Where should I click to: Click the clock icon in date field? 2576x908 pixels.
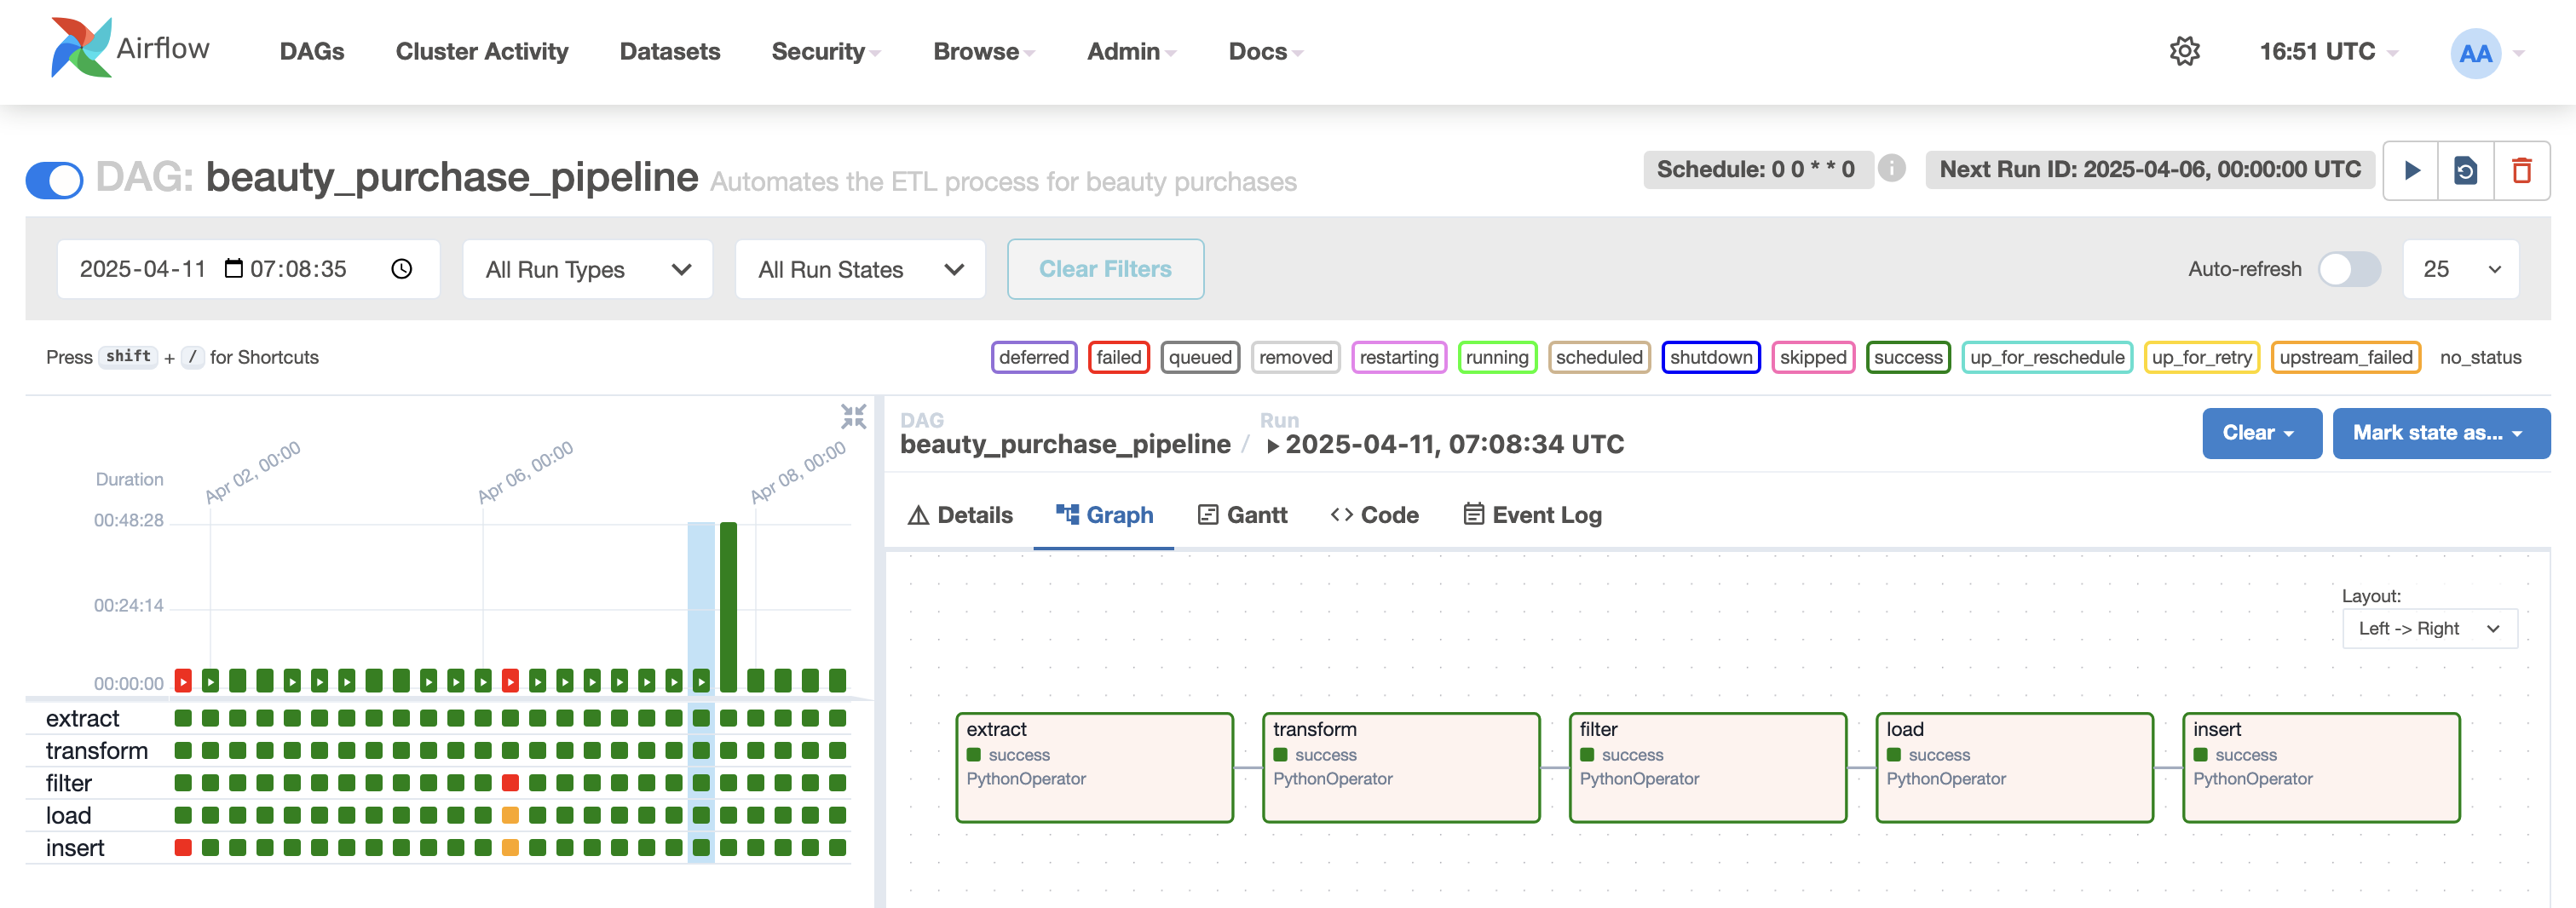(401, 269)
